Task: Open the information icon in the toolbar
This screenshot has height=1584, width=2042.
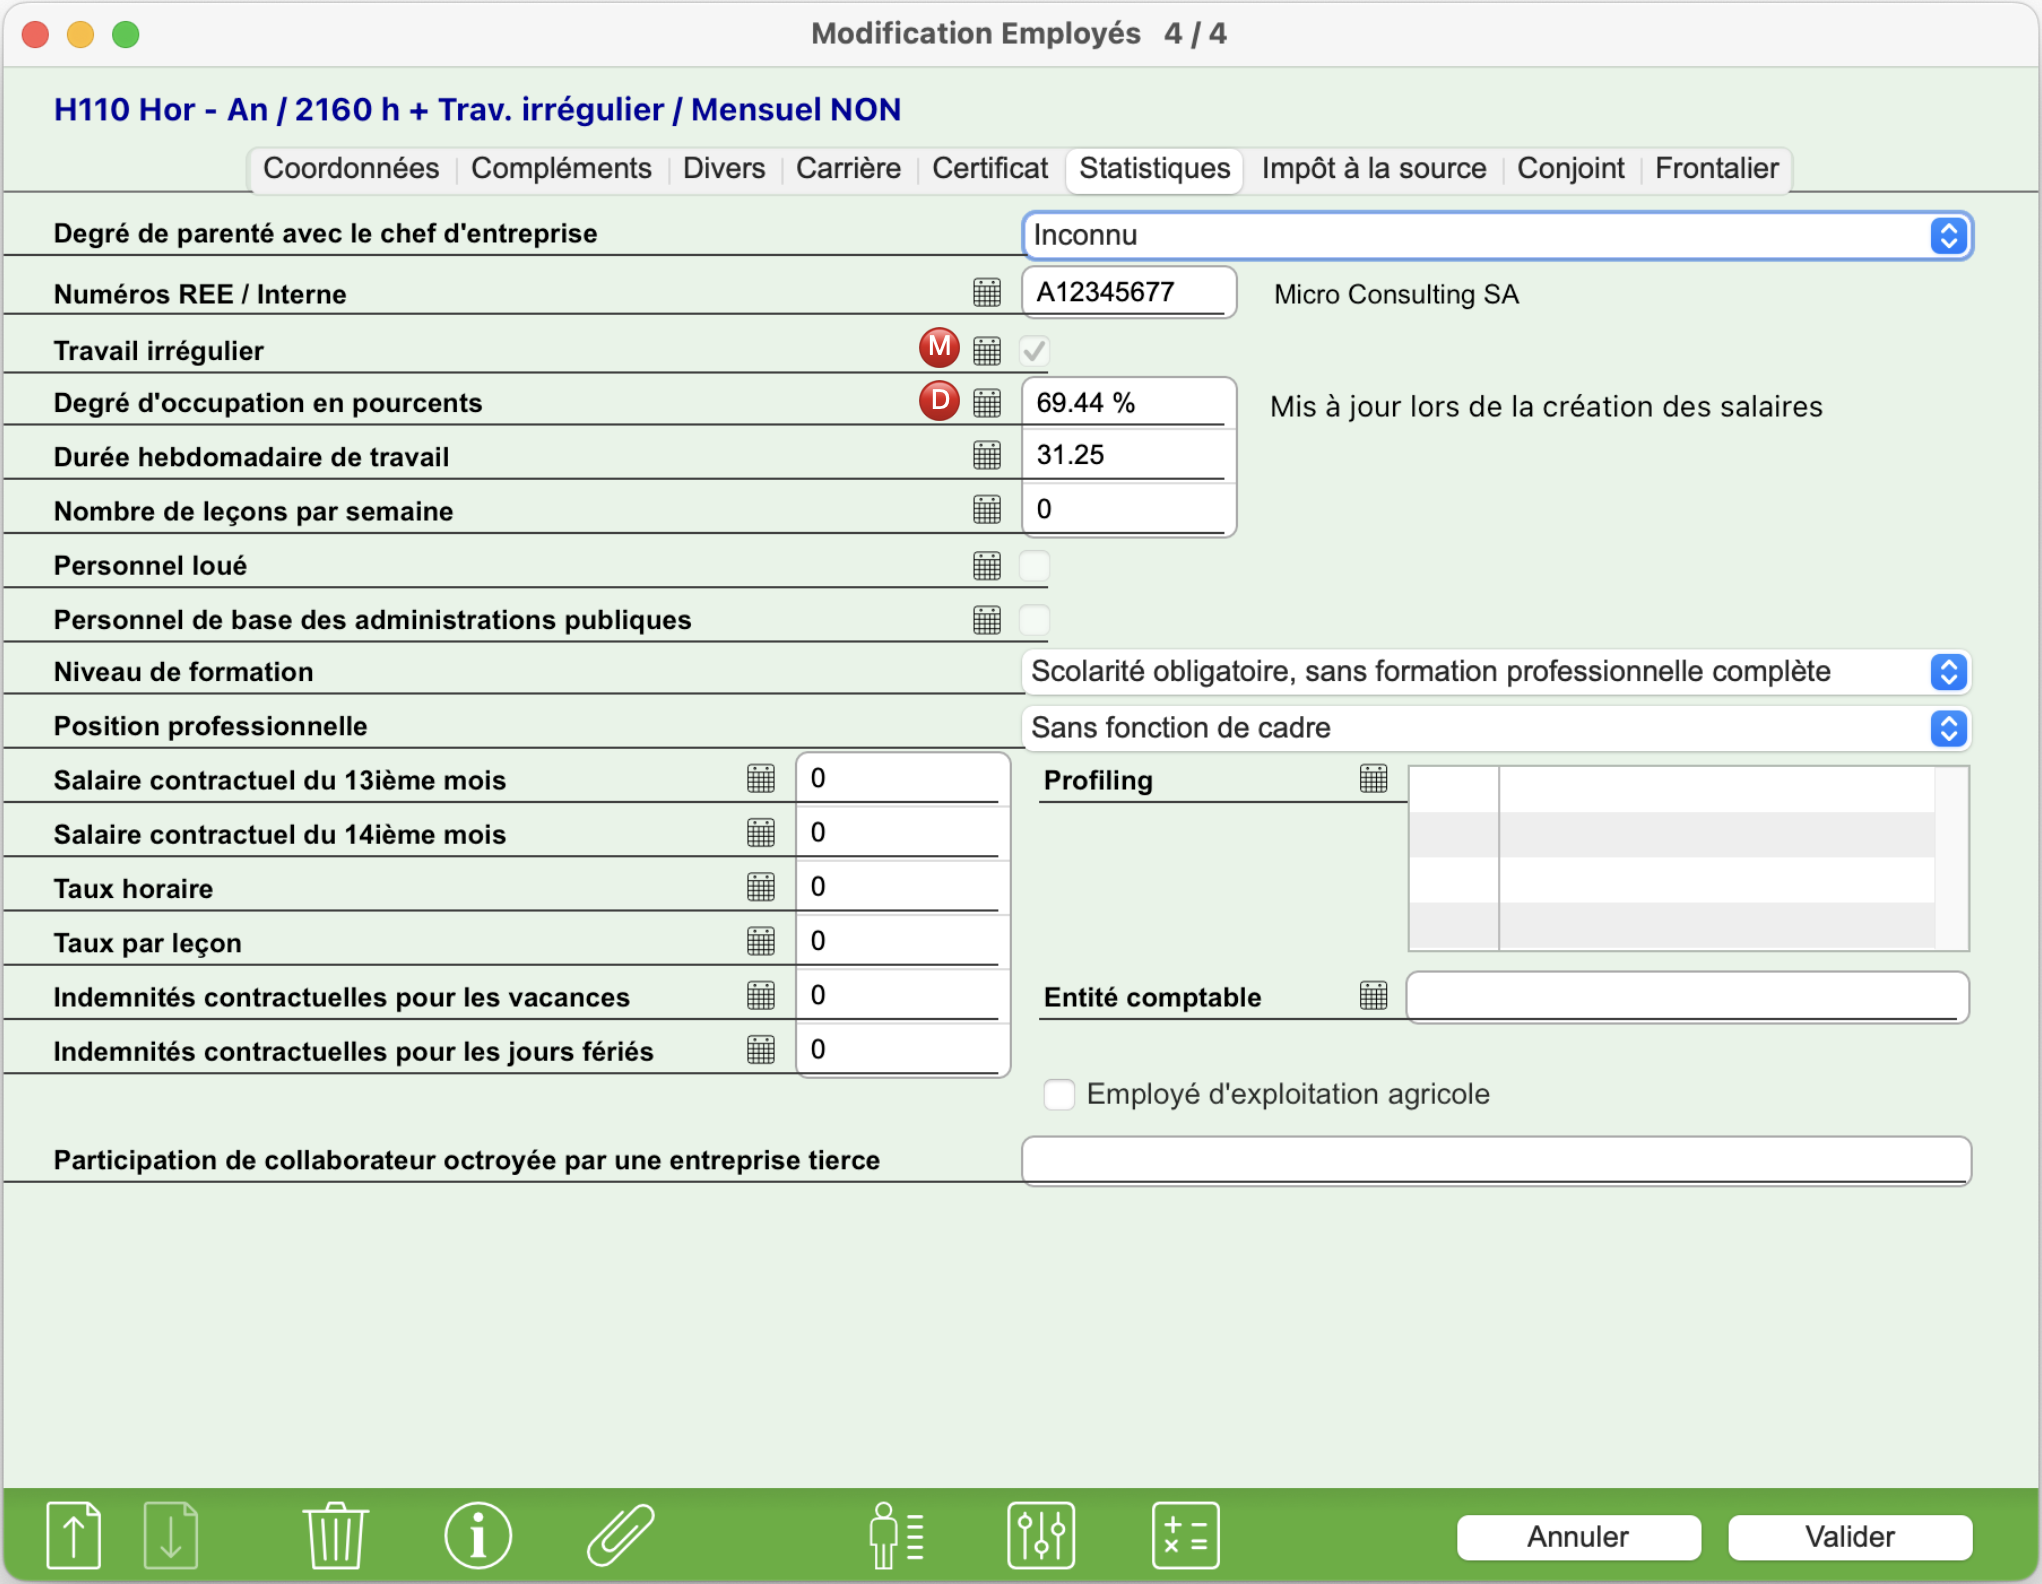Action: point(478,1535)
